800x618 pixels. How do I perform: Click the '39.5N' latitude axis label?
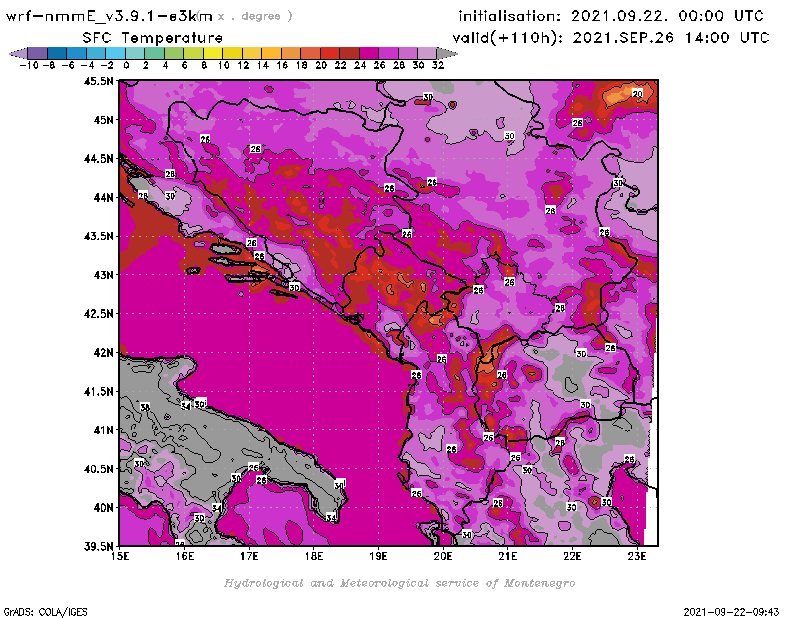pos(98,546)
